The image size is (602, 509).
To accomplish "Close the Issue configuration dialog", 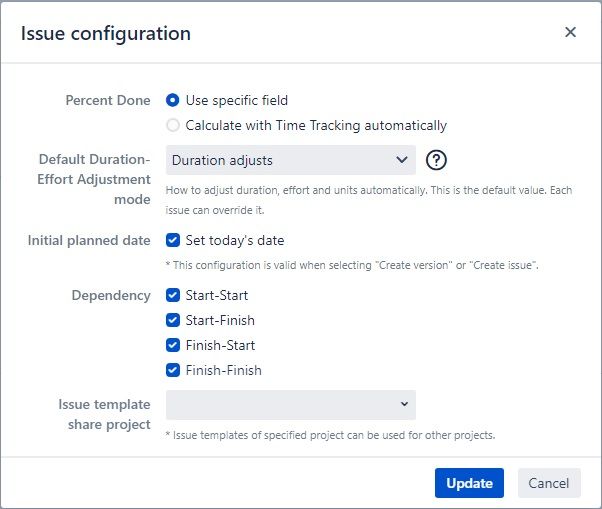I will 571,32.
